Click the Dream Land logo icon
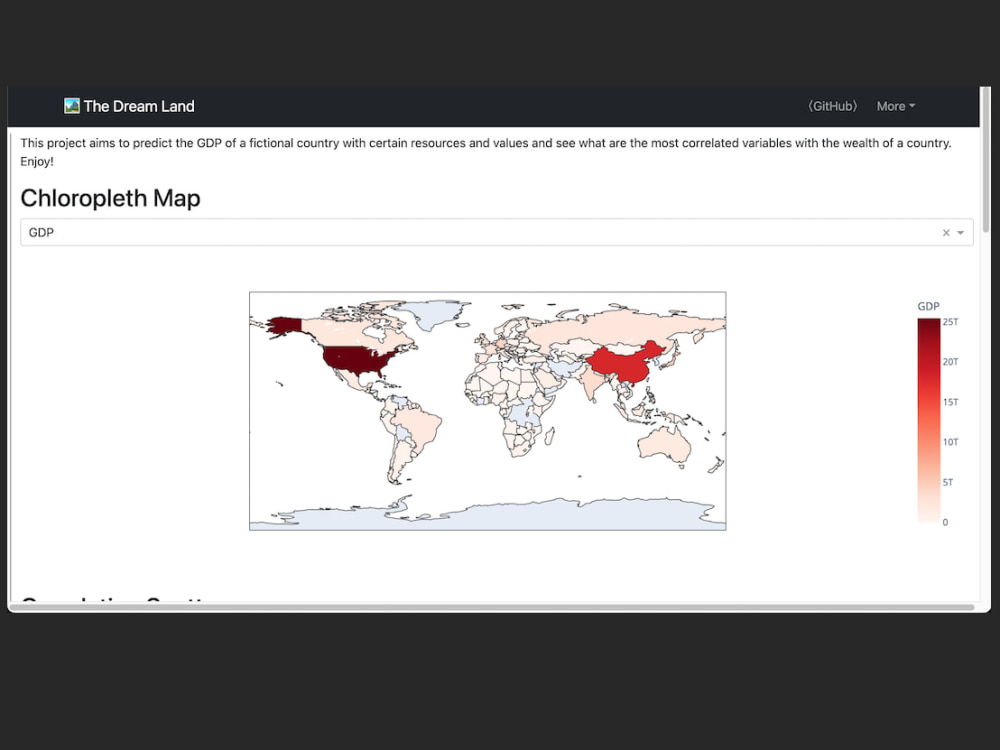Image resolution: width=1000 pixels, height=750 pixels. tap(71, 106)
